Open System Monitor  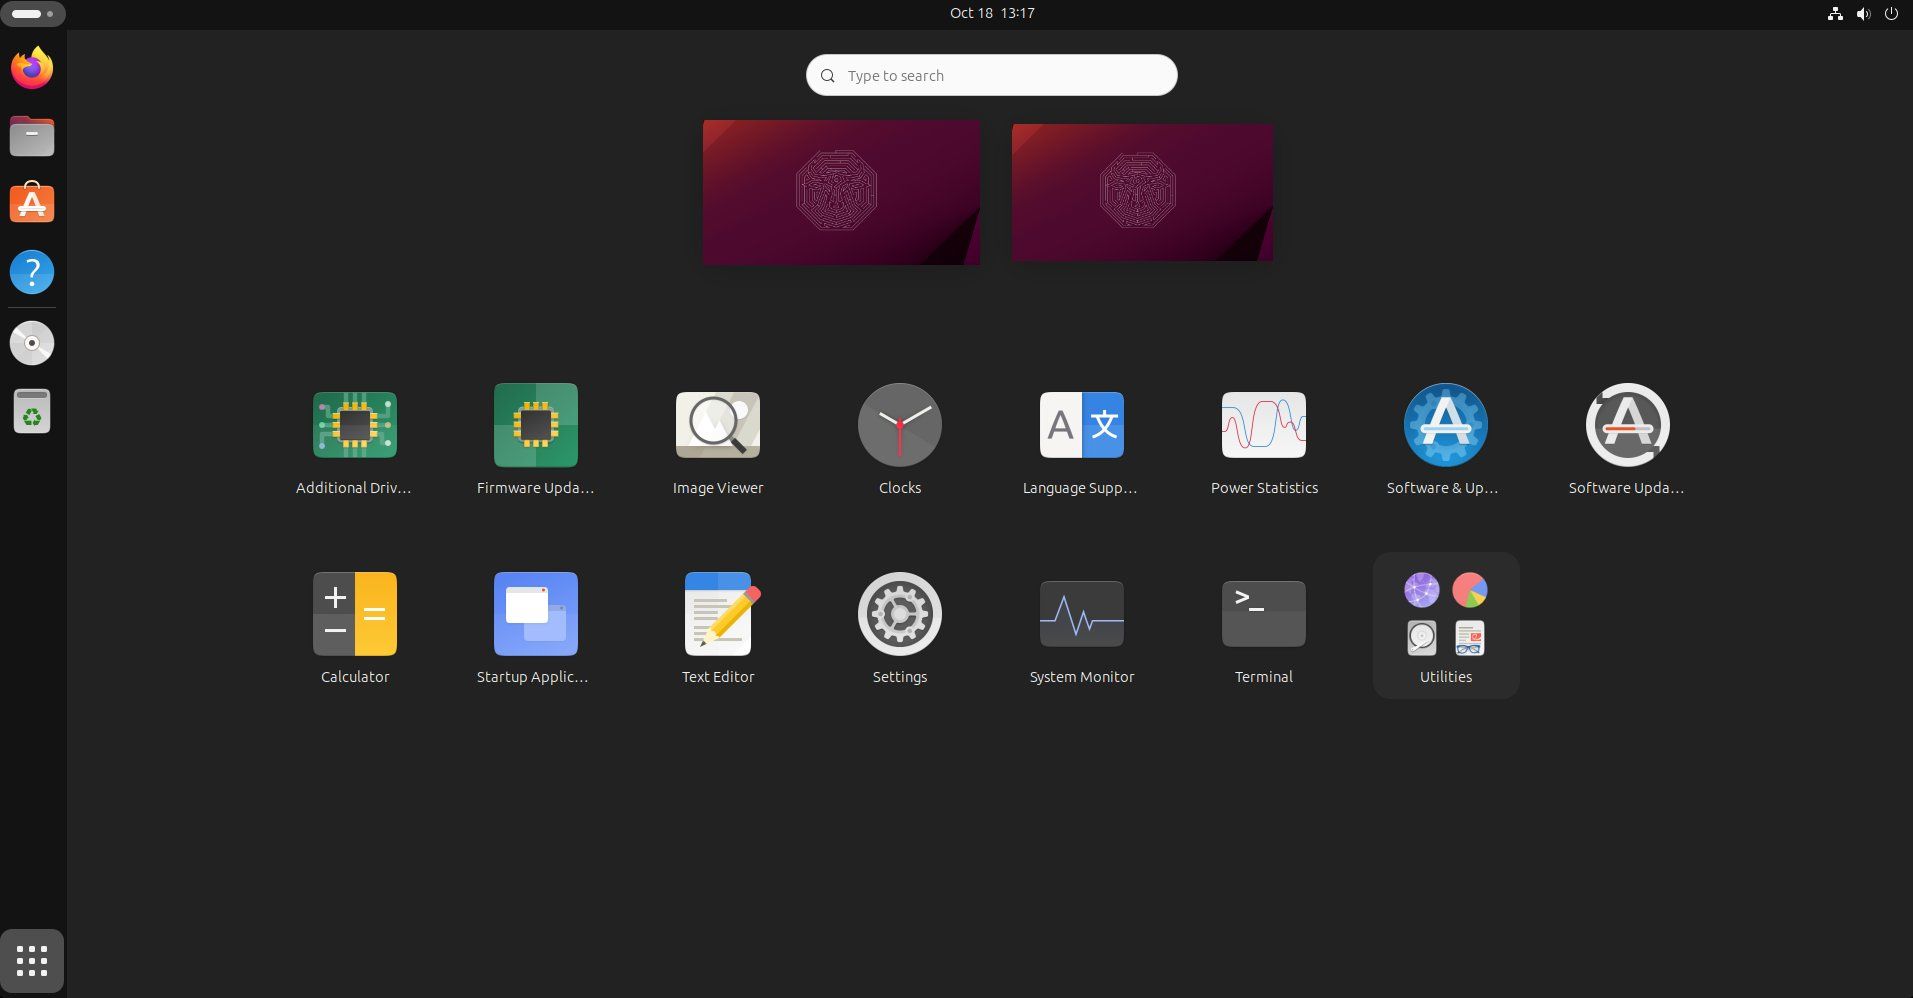click(x=1081, y=613)
